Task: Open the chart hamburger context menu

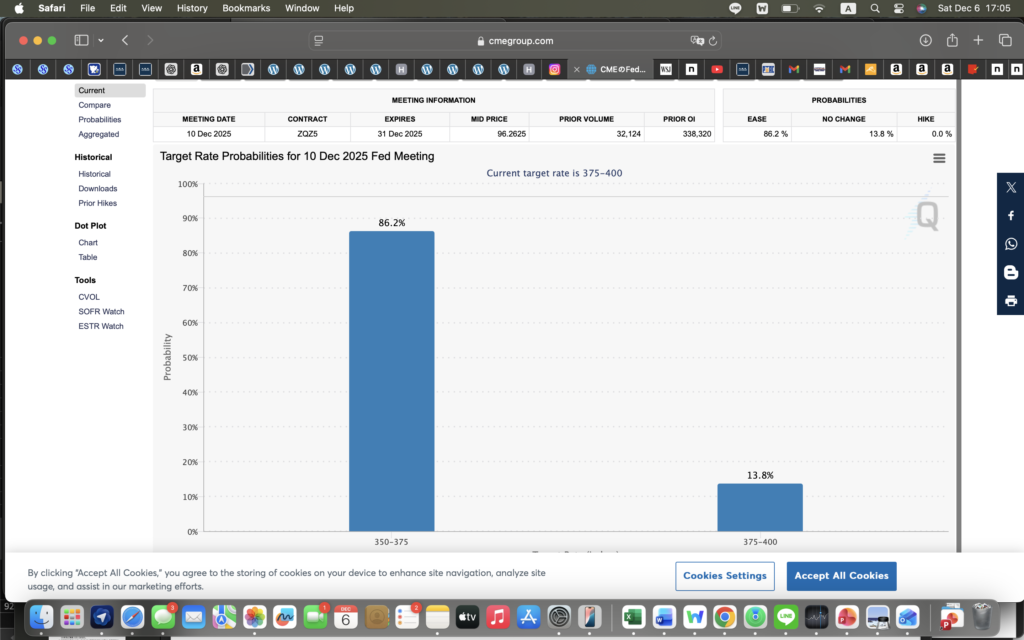Action: pos(938,158)
